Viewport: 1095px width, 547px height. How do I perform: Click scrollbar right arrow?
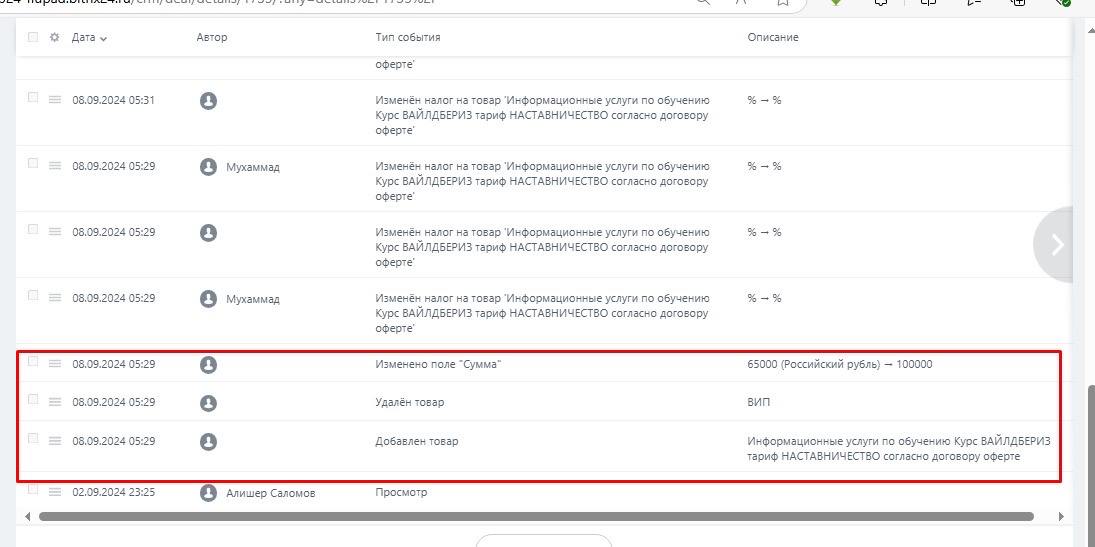tap(1060, 517)
